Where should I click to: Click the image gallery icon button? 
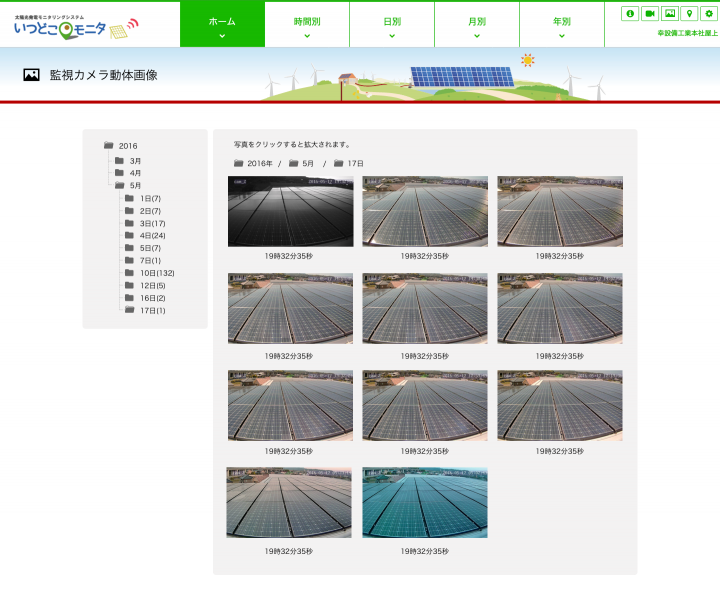tap(670, 13)
